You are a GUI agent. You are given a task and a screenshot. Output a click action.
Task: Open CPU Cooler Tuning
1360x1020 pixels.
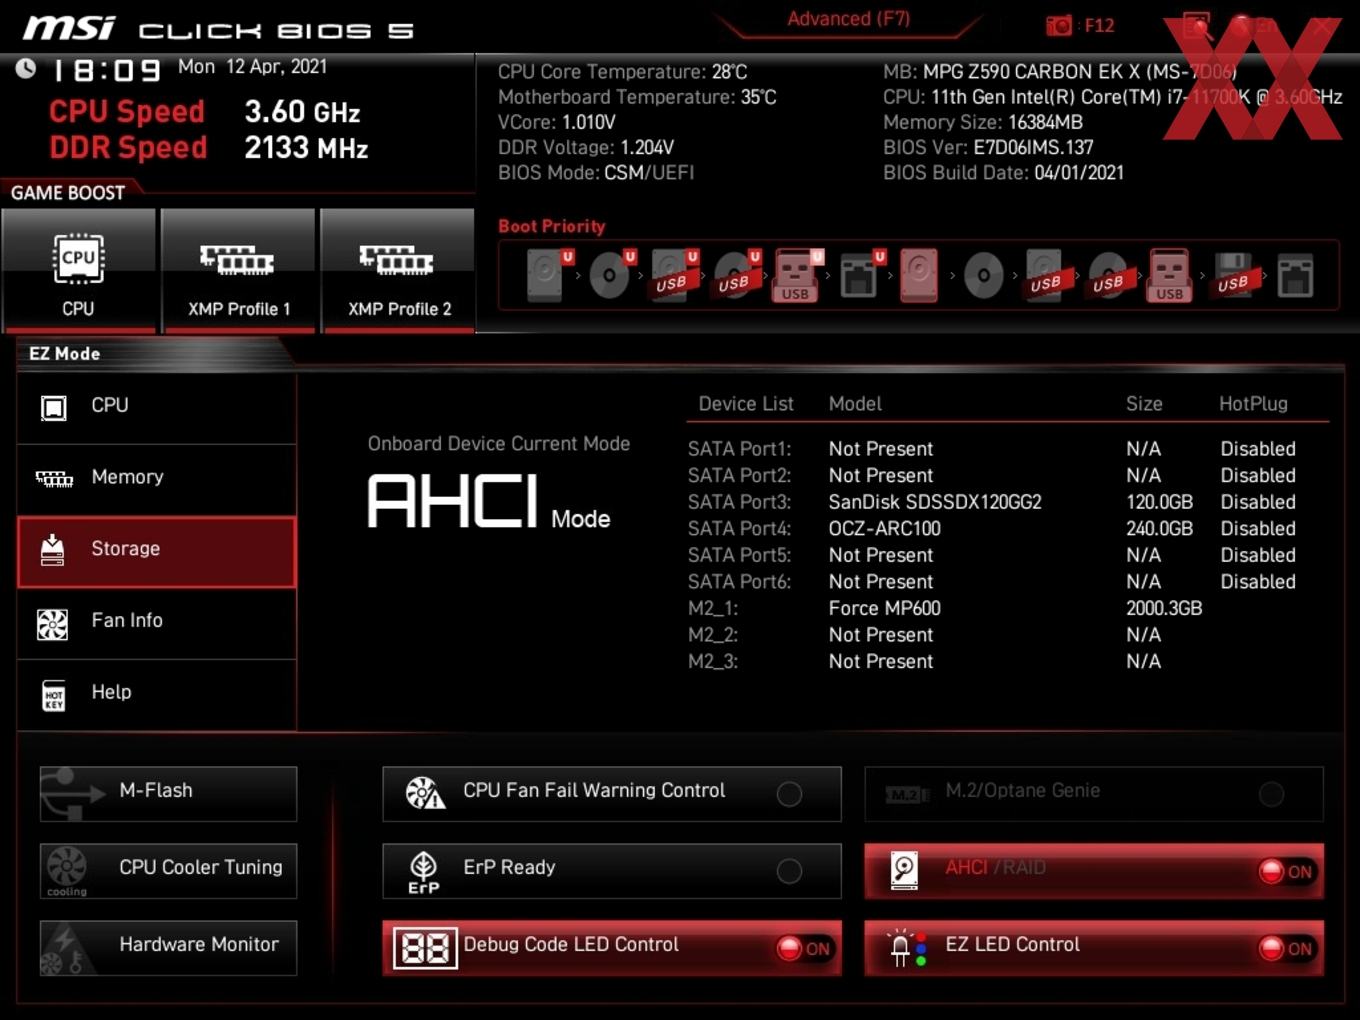click(168, 870)
